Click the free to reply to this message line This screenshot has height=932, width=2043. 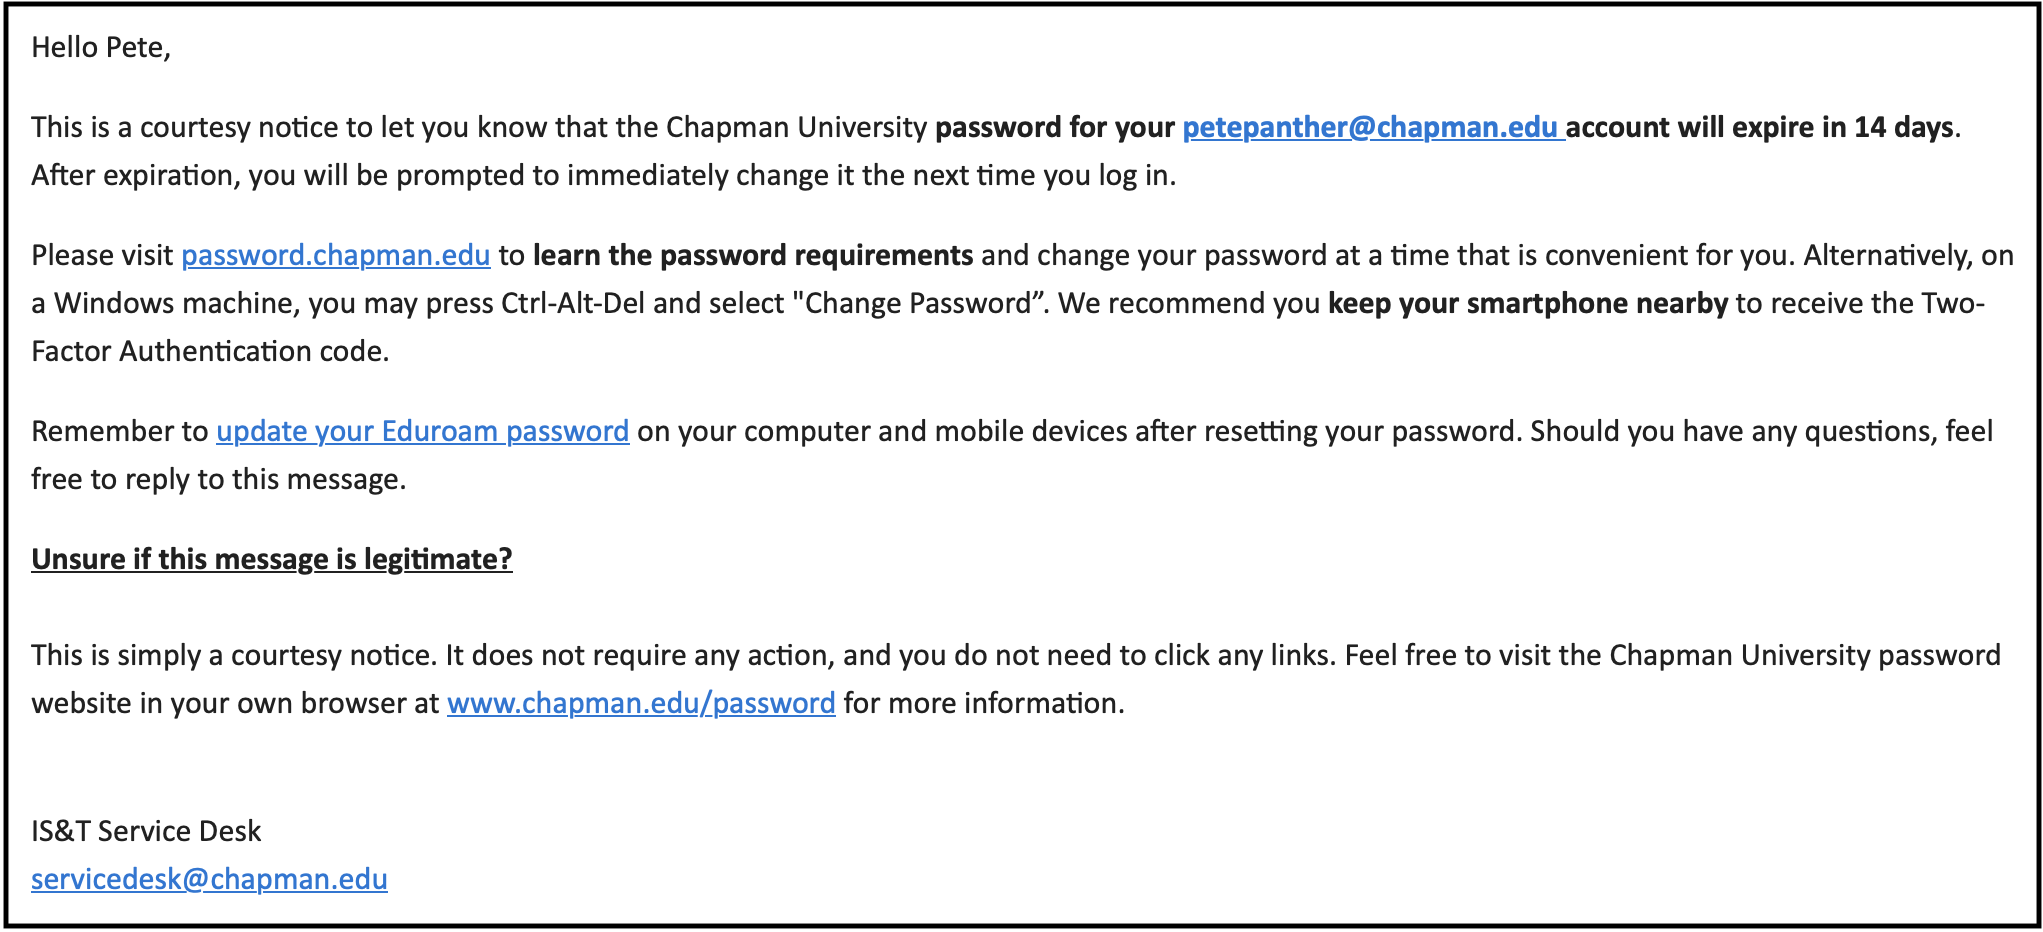click(219, 480)
